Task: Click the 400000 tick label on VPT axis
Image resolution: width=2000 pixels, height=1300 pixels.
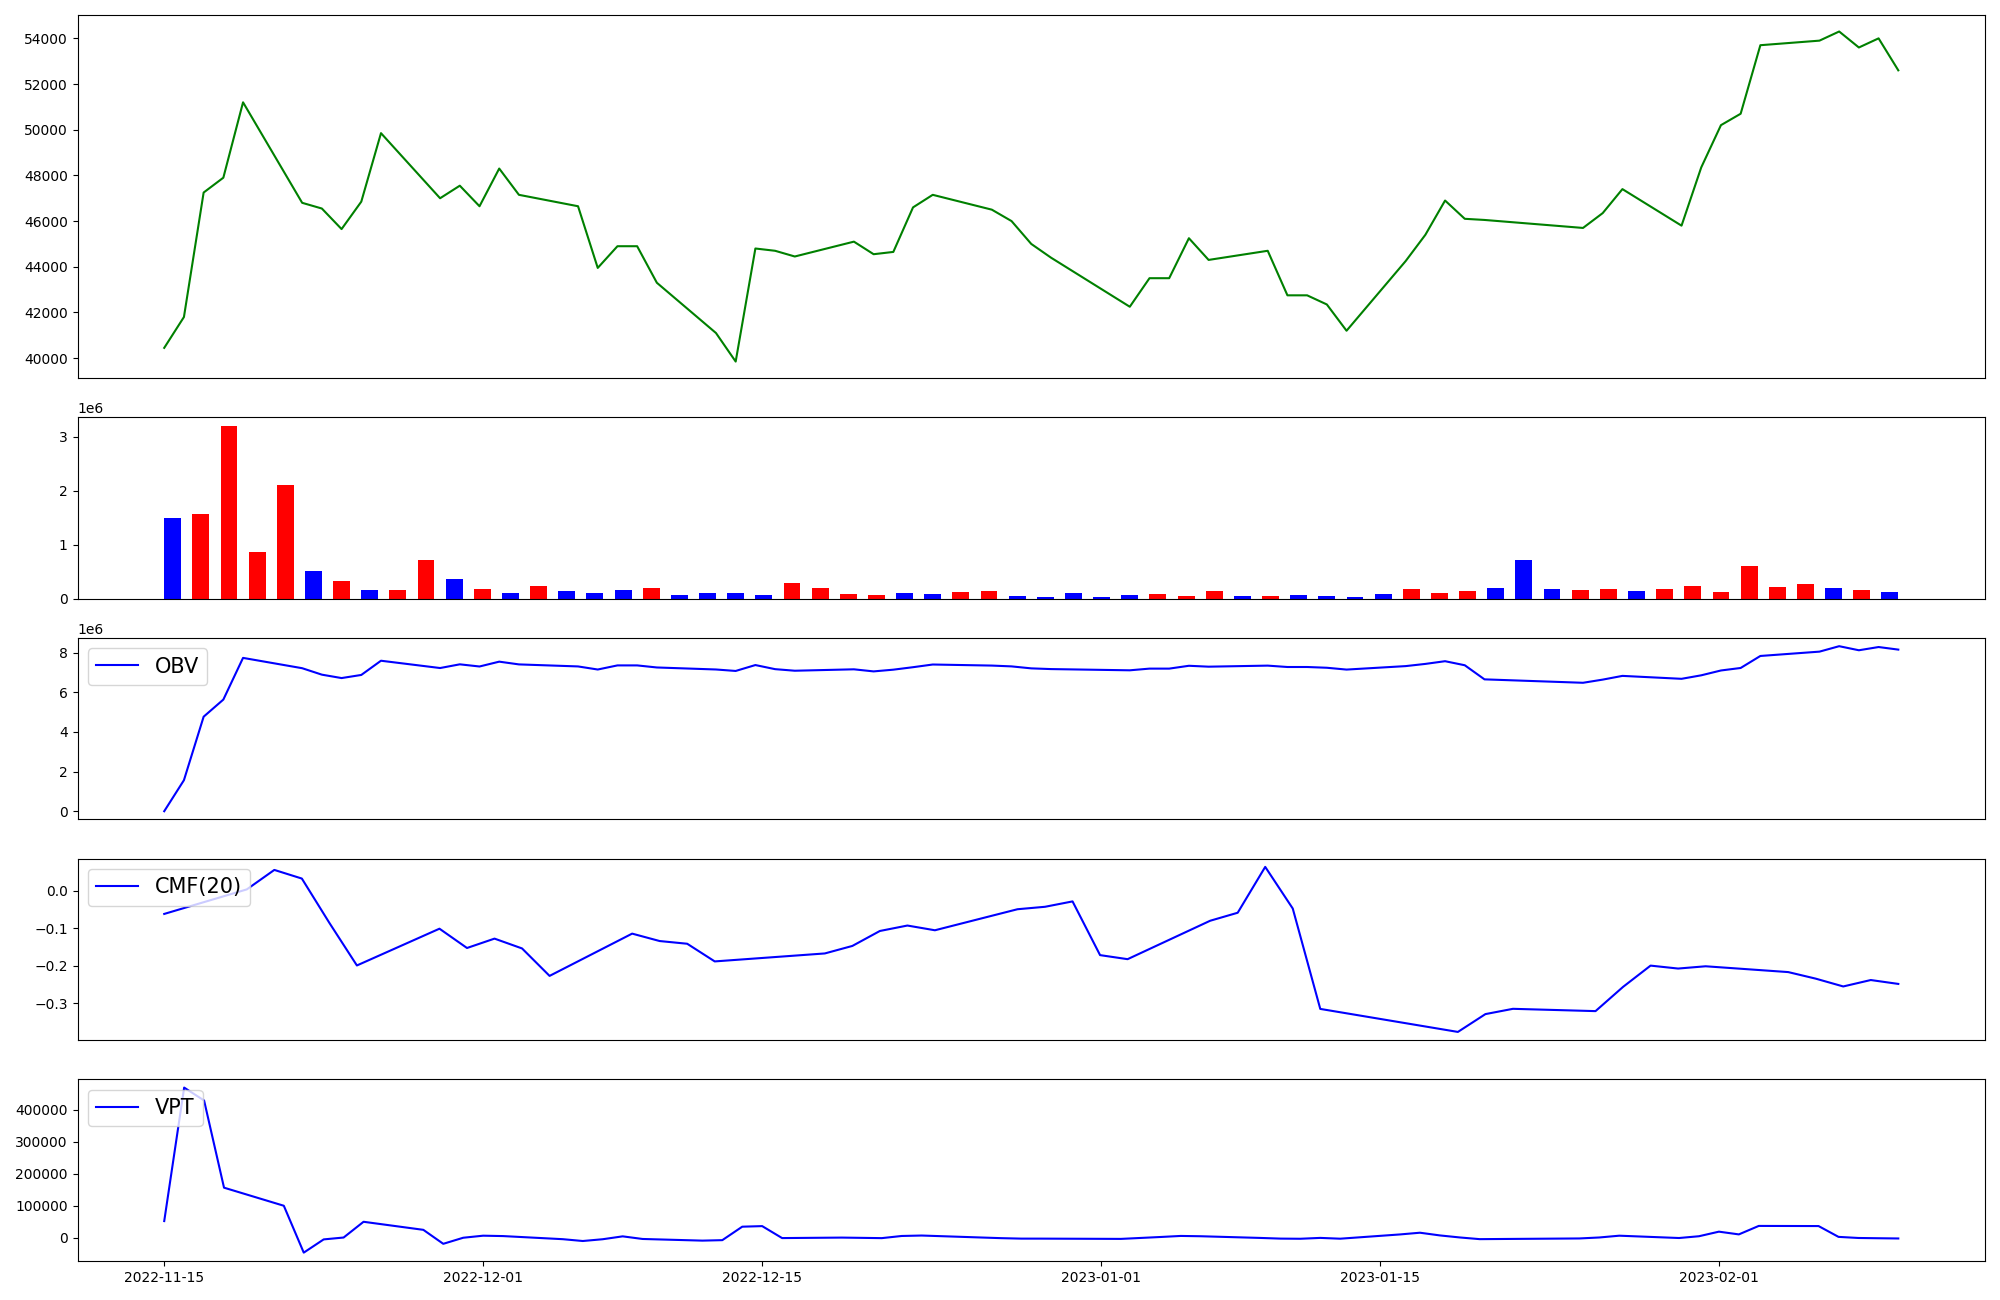Action: point(41,1110)
